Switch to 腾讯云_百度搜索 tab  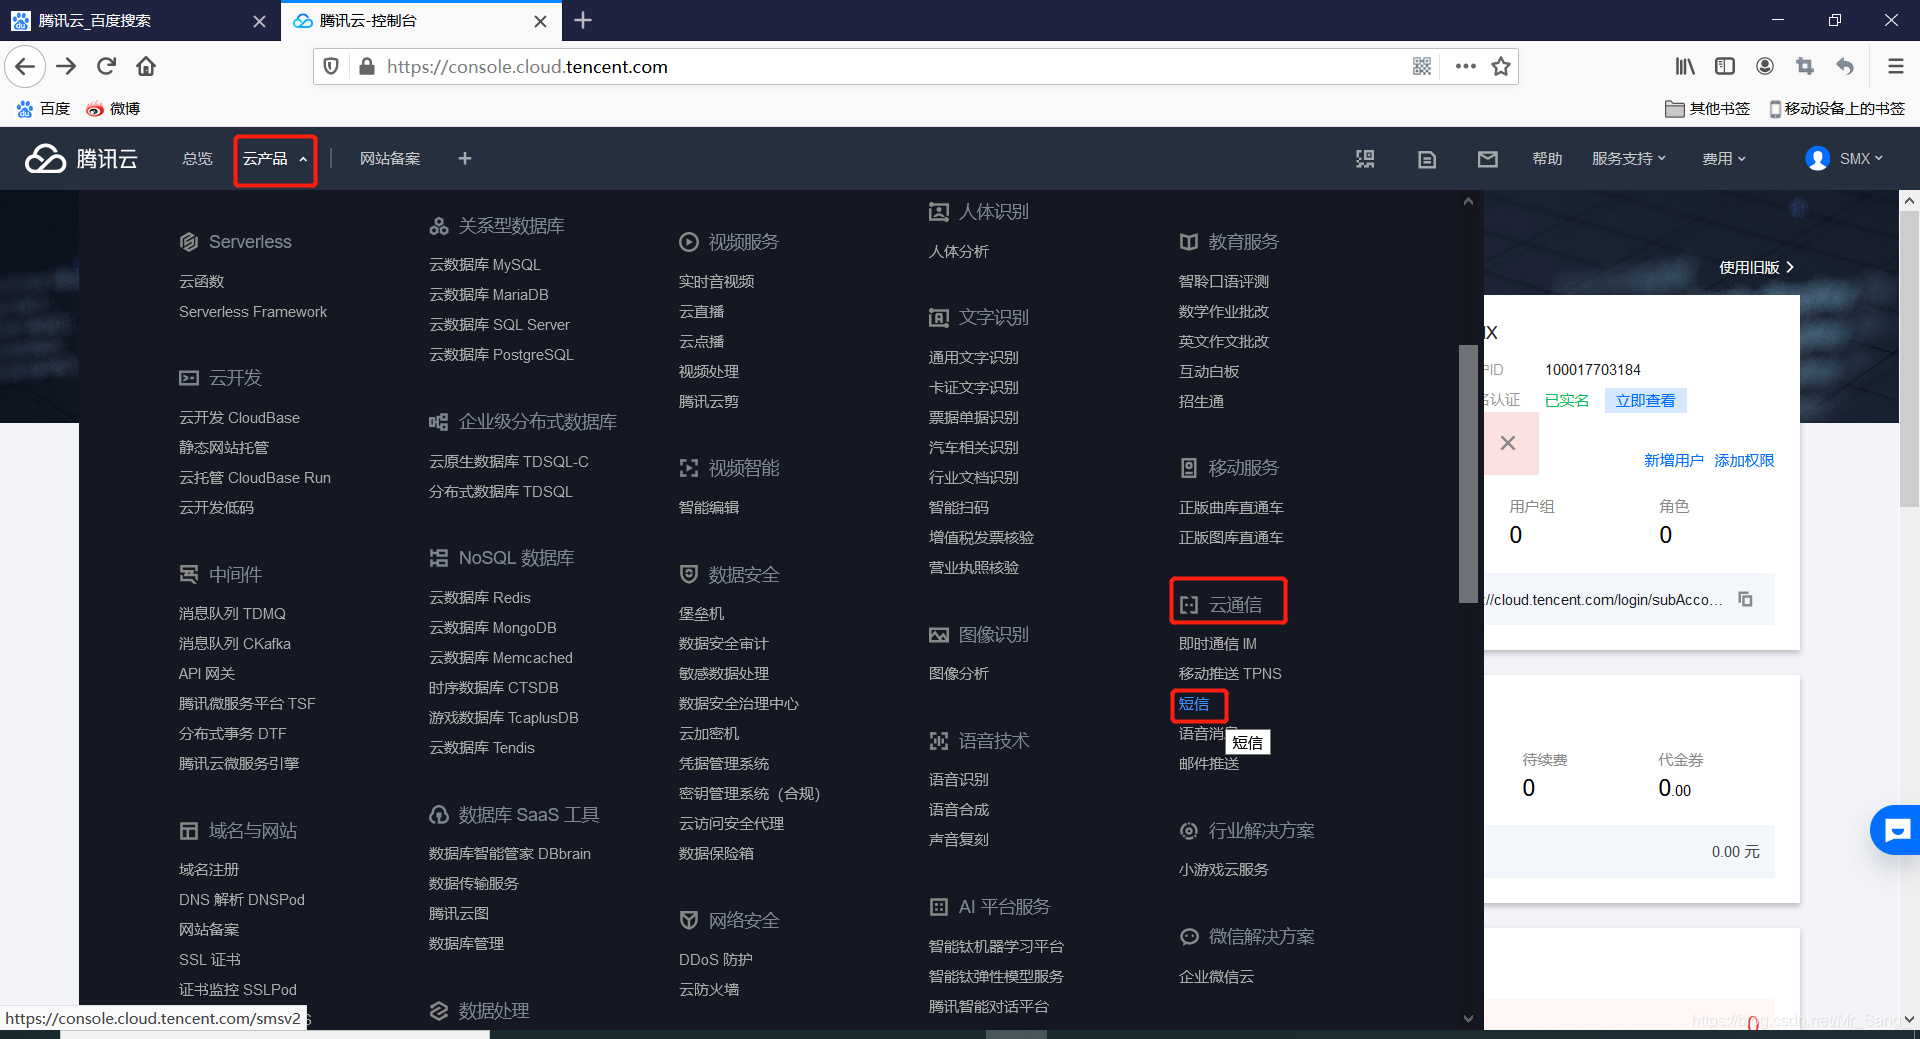[138, 21]
